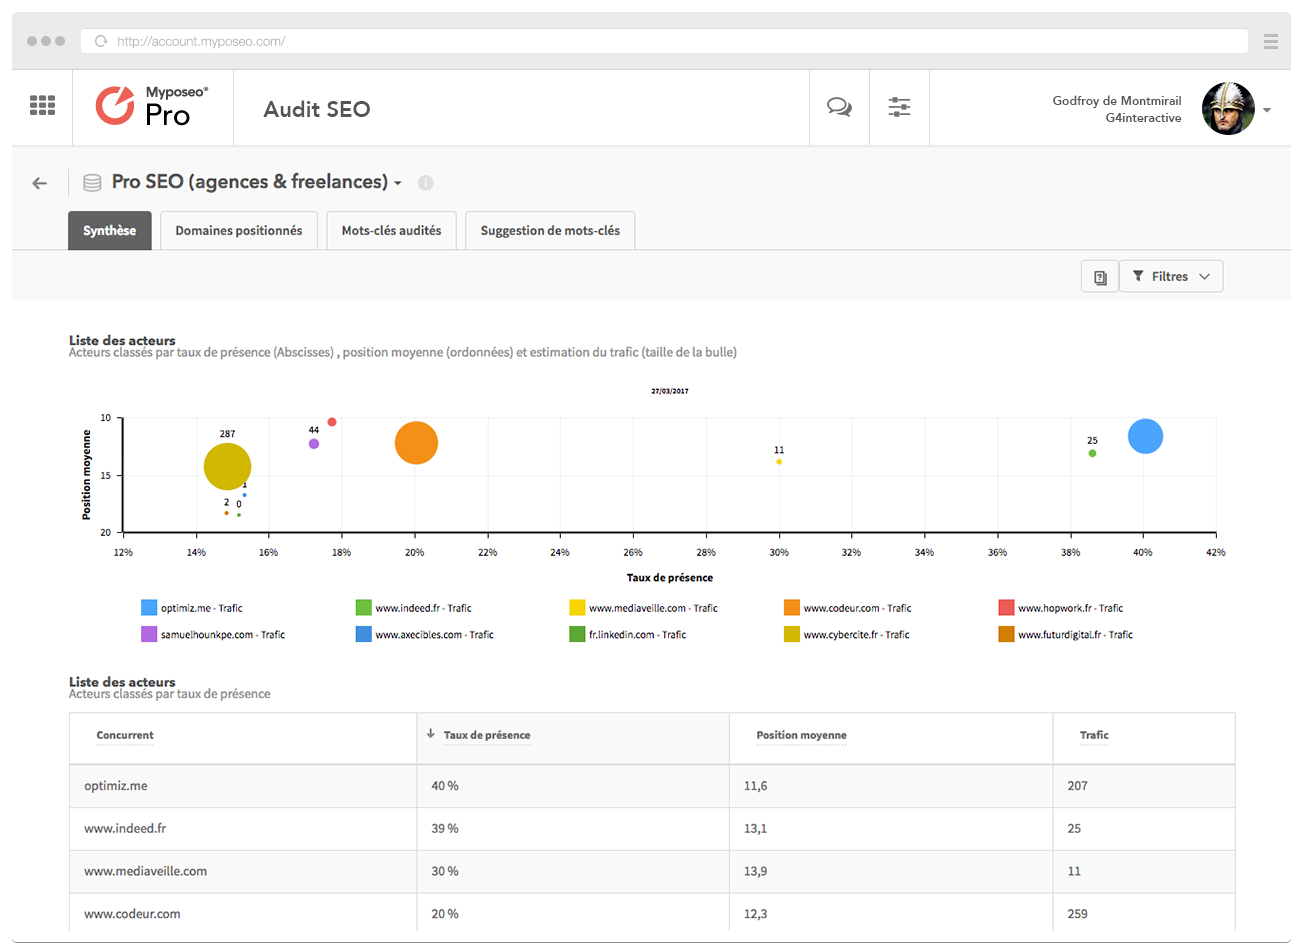Open the Filtres dropdown
The width and height of the screenshot is (1302, 952).
pos(1171,277)
